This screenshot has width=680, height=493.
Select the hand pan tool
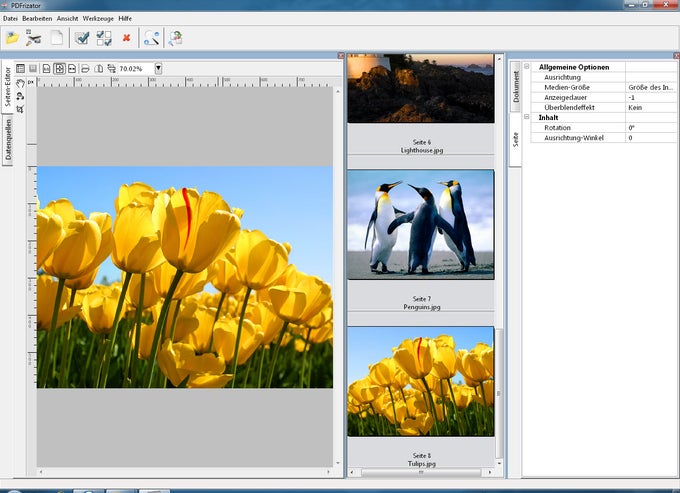click(20, 83)
